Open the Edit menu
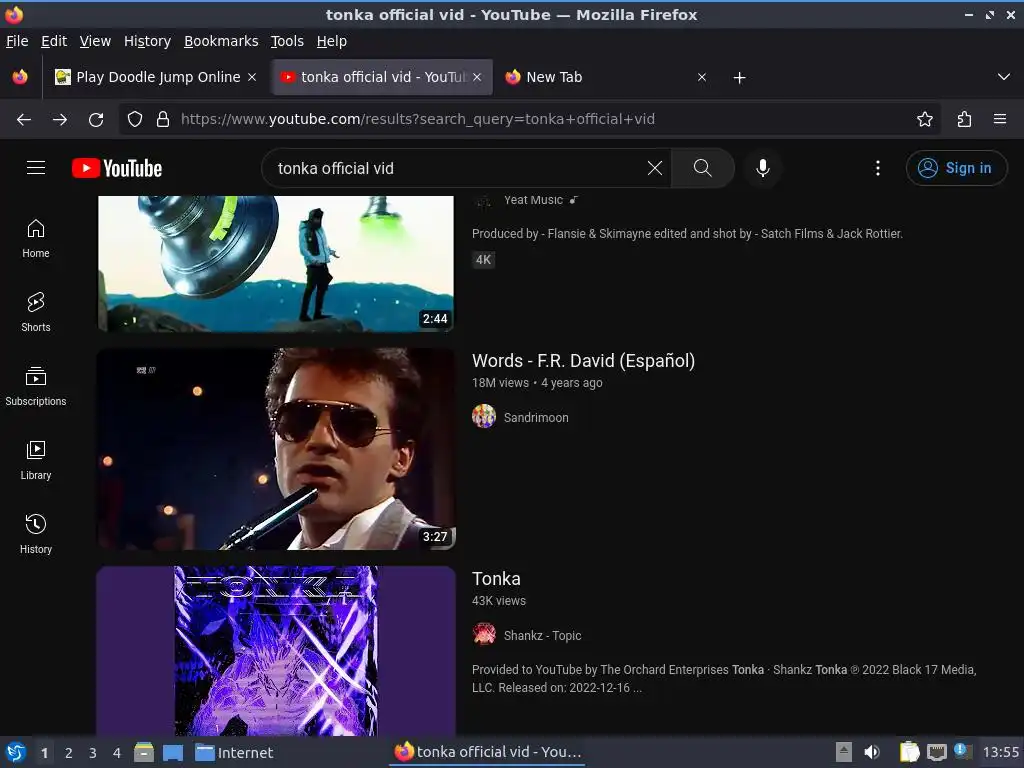Image resolution: width=1024 pixels, height=768 pixels. (54, 41)
